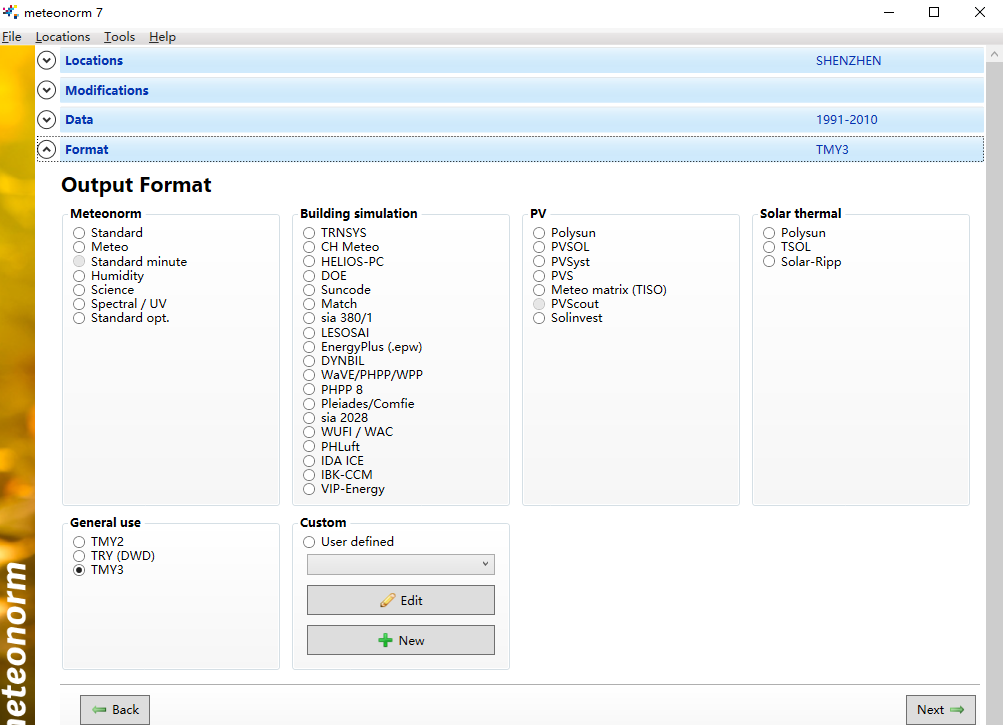Open the Locations menu
The width and height of the screenshot is (1003, 725).
[x=63, y=37]
